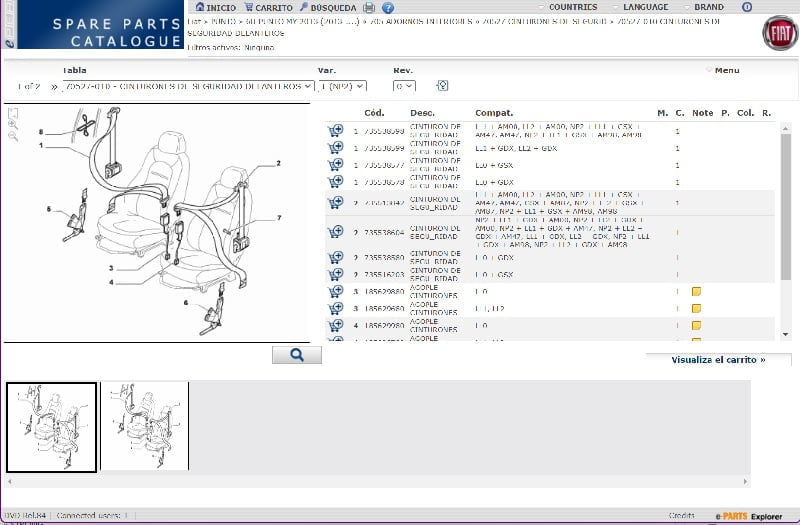The height and width of the screenshot is (525, 800).
Task: Open the COUNTRIES menu
Action: (572, 7)
